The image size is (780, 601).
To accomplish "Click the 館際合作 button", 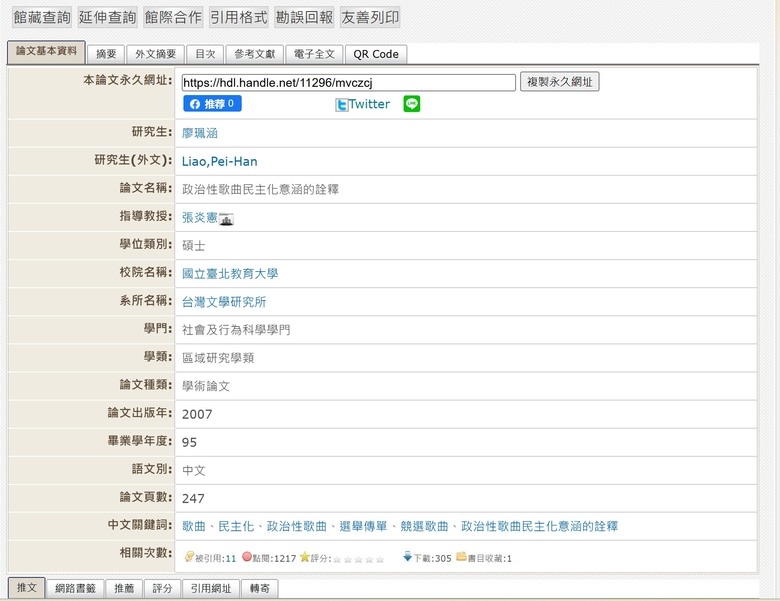I will tap(173, 17).
